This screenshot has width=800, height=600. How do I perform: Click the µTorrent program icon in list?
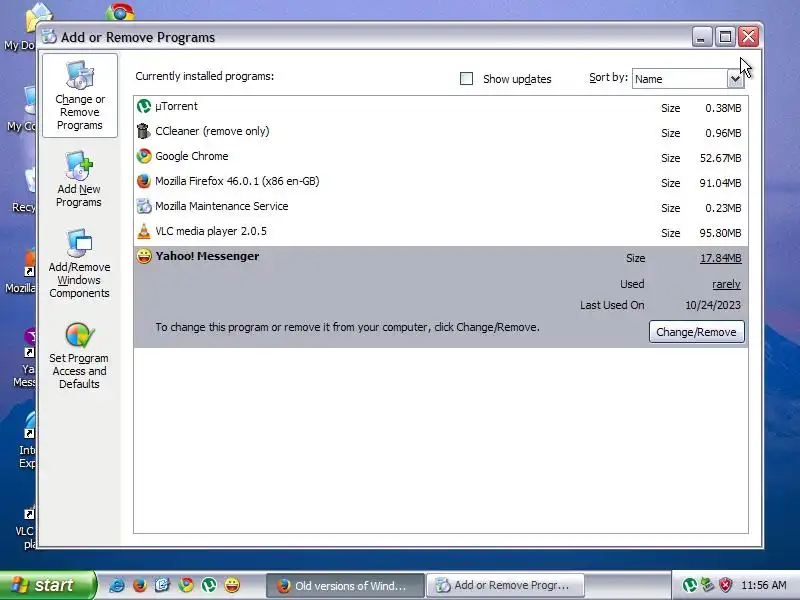tap(144, 106)
